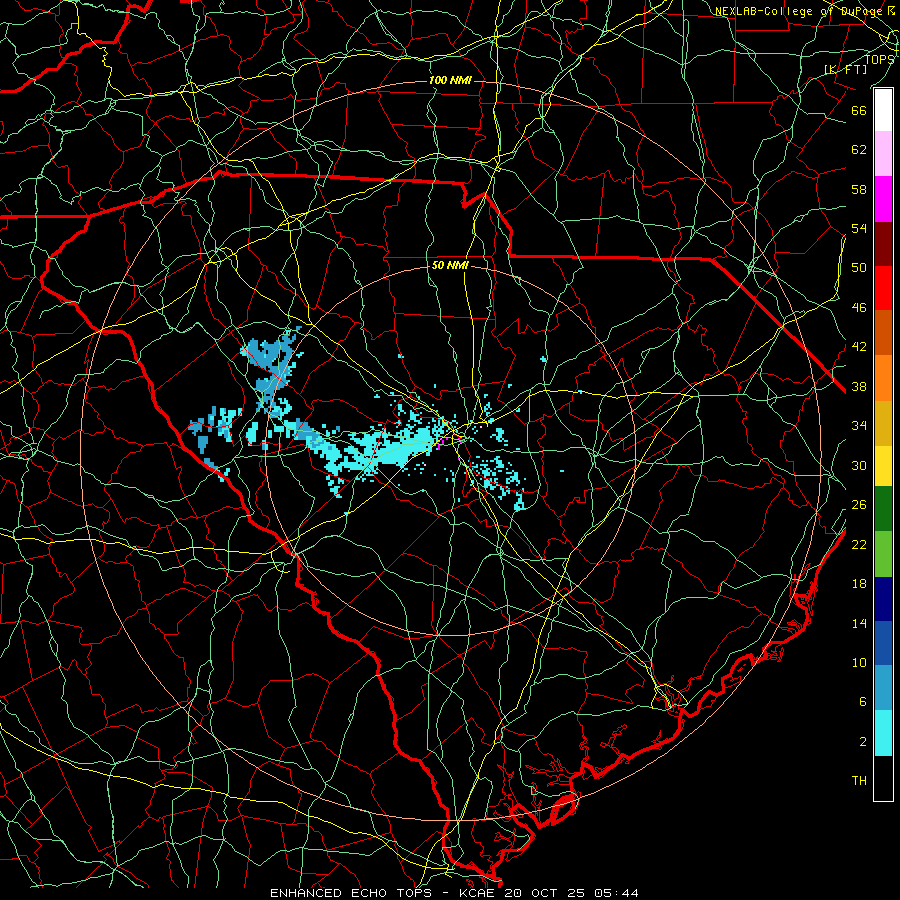Click the ENHANCED ECHO TOPS KCAE caption
Screen dimensions: 900x900
pyautogui.click(x=454, y=893)
